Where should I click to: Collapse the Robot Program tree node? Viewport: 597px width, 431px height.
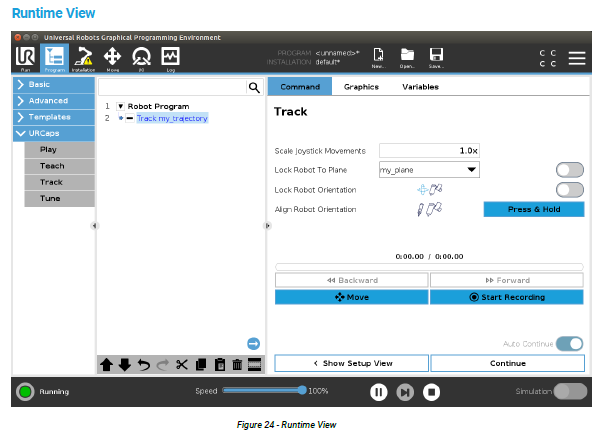tap(120, 106)
